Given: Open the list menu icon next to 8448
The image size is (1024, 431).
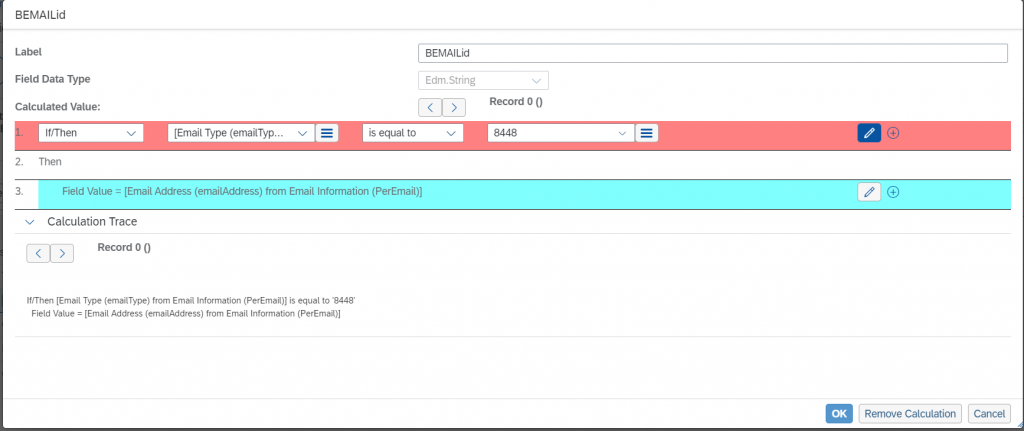Looking at the screenshot, I should 647,133.
